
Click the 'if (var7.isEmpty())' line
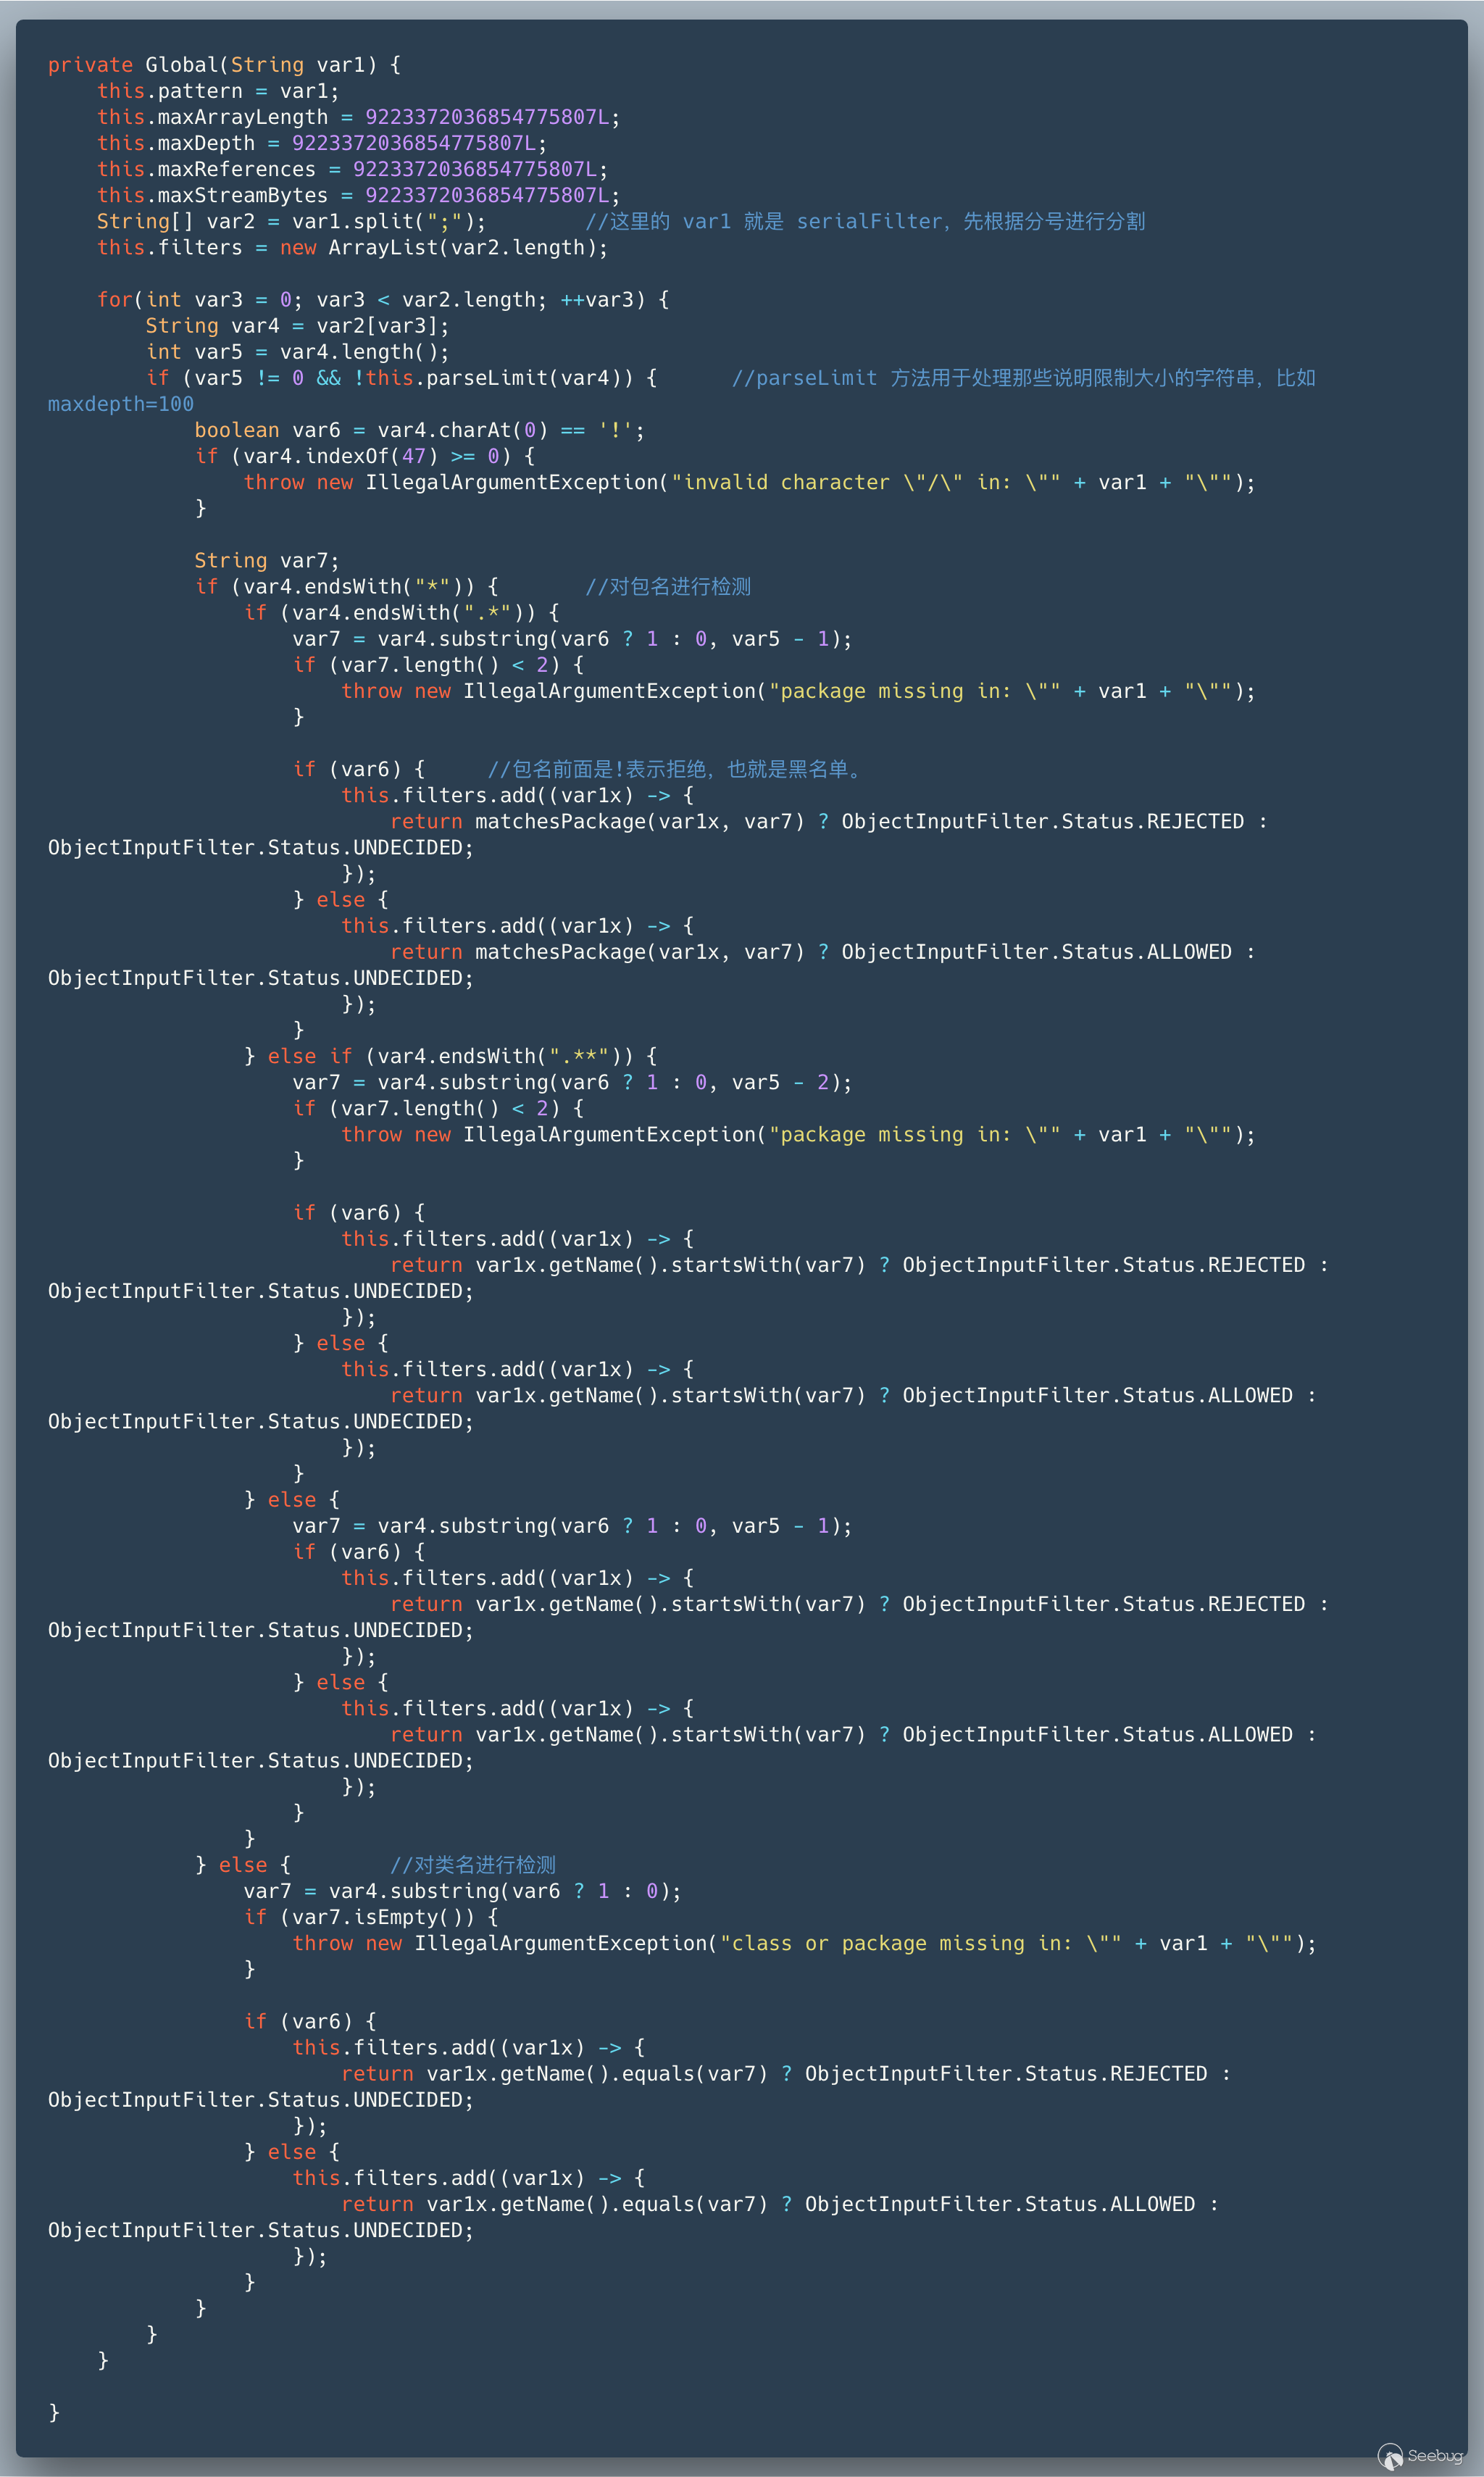point(371,1917)
